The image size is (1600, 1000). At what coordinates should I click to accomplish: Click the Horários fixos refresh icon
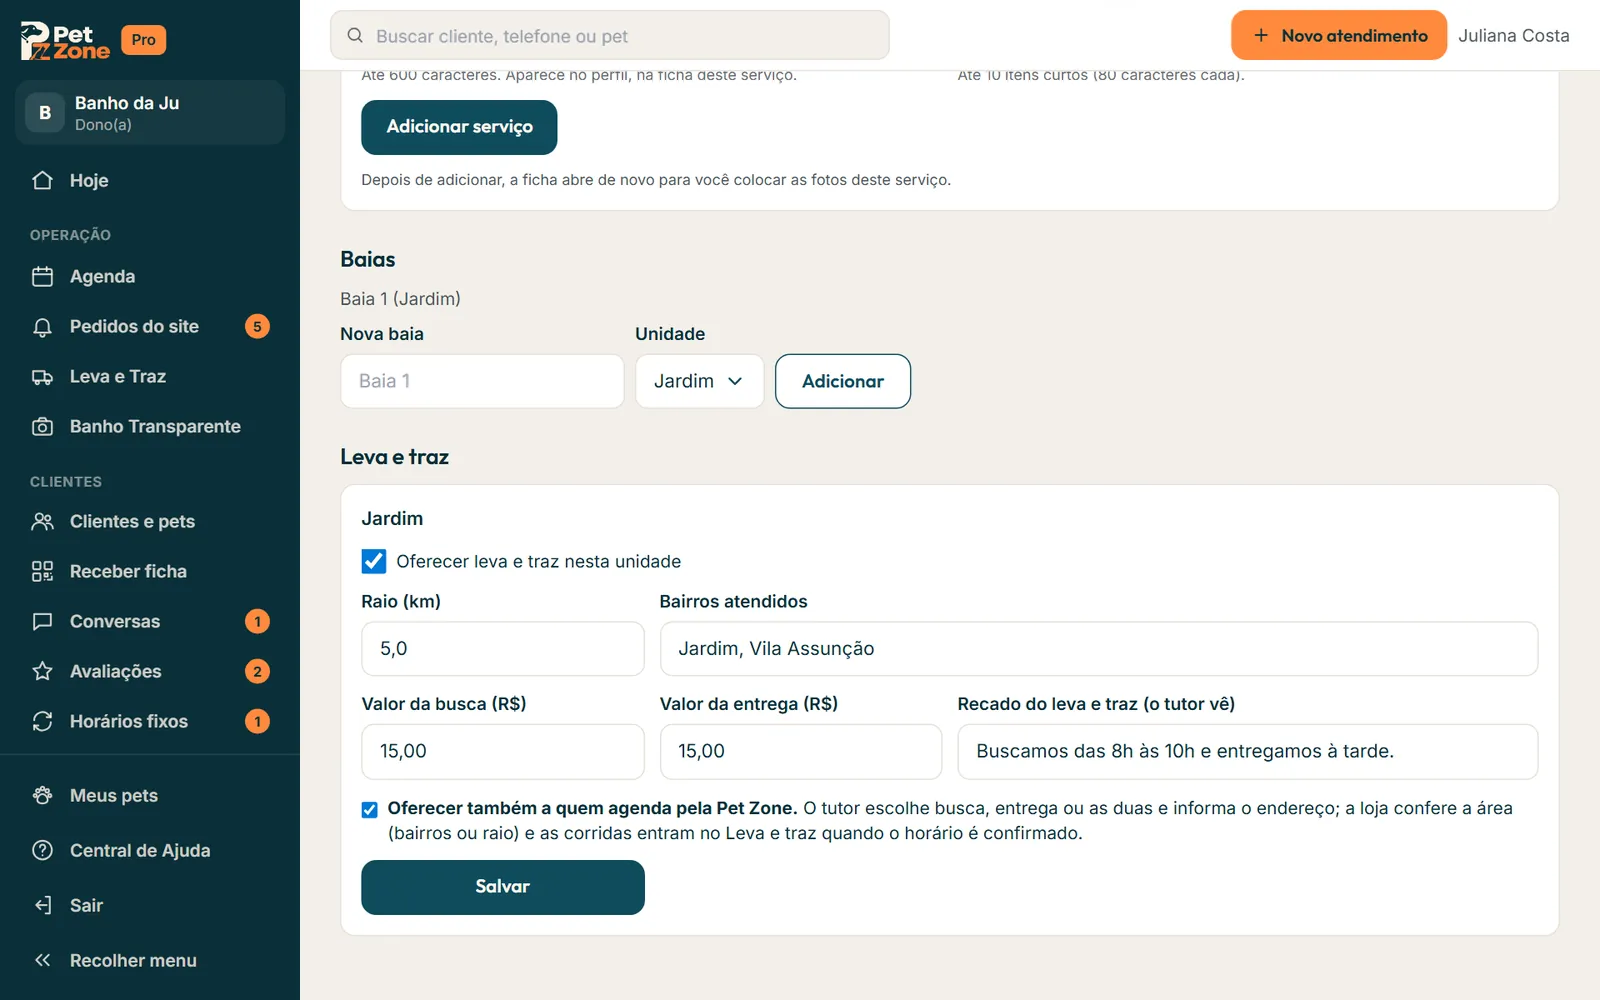tap(42, 722)
